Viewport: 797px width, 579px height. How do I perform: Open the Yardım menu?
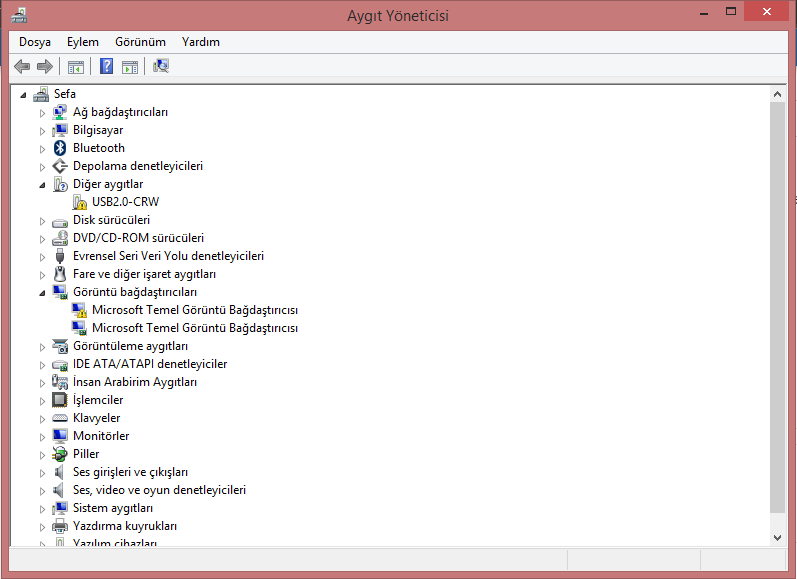click(x=201, y=42)
